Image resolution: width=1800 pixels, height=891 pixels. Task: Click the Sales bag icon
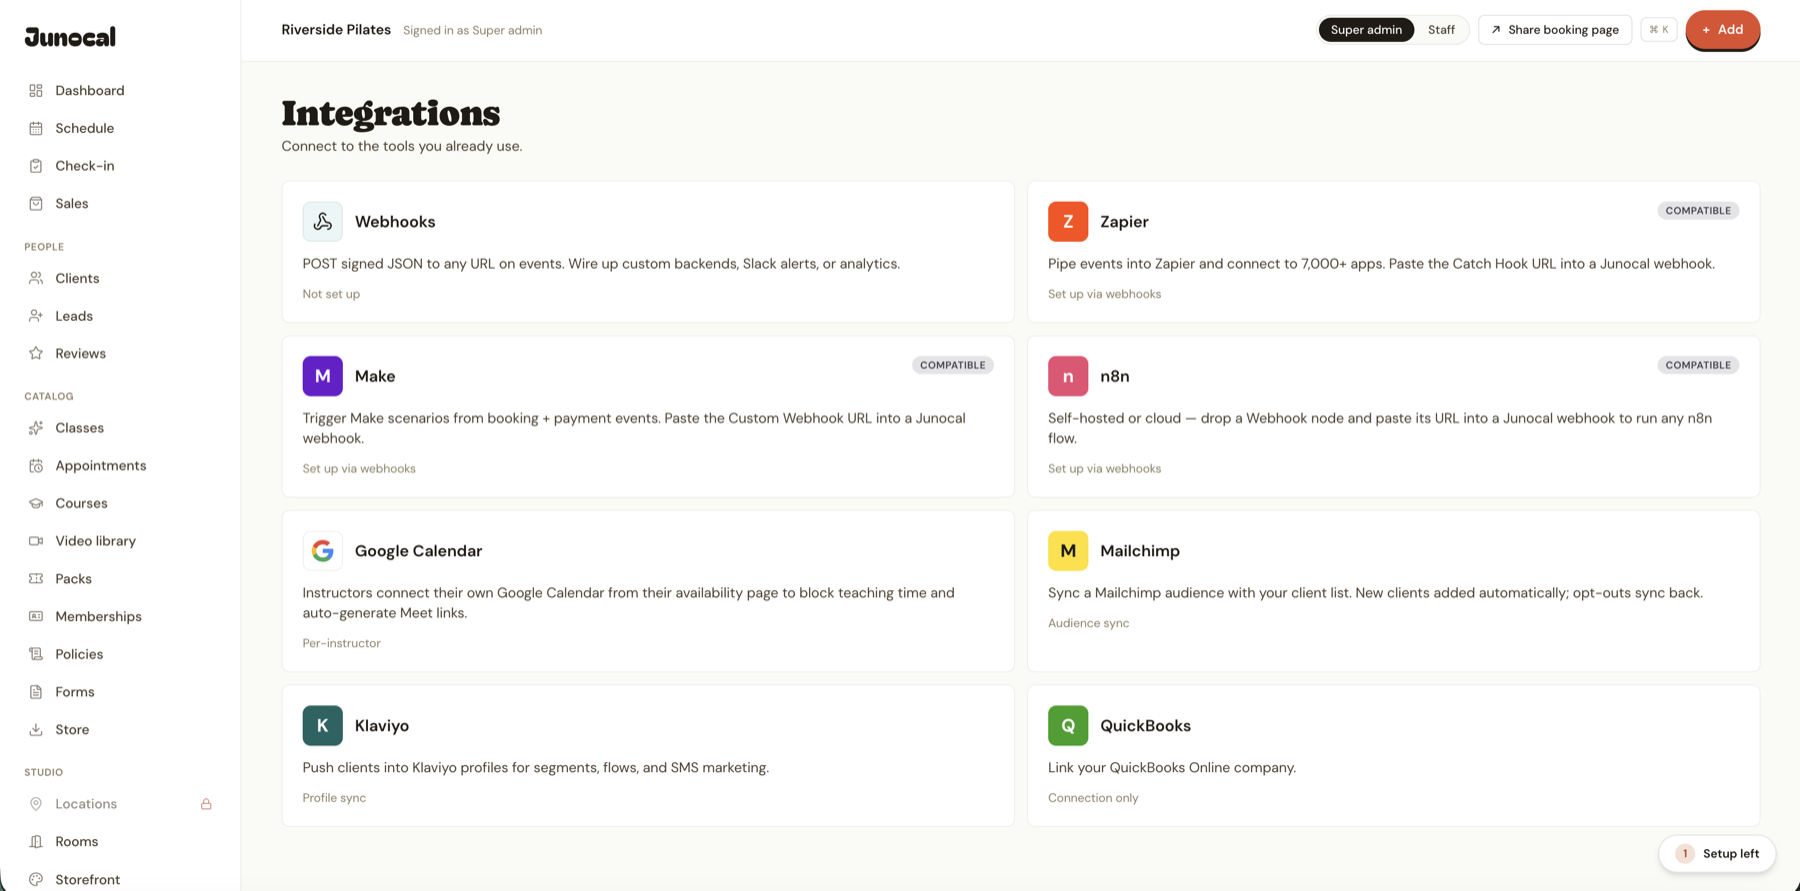coord(36,203)
